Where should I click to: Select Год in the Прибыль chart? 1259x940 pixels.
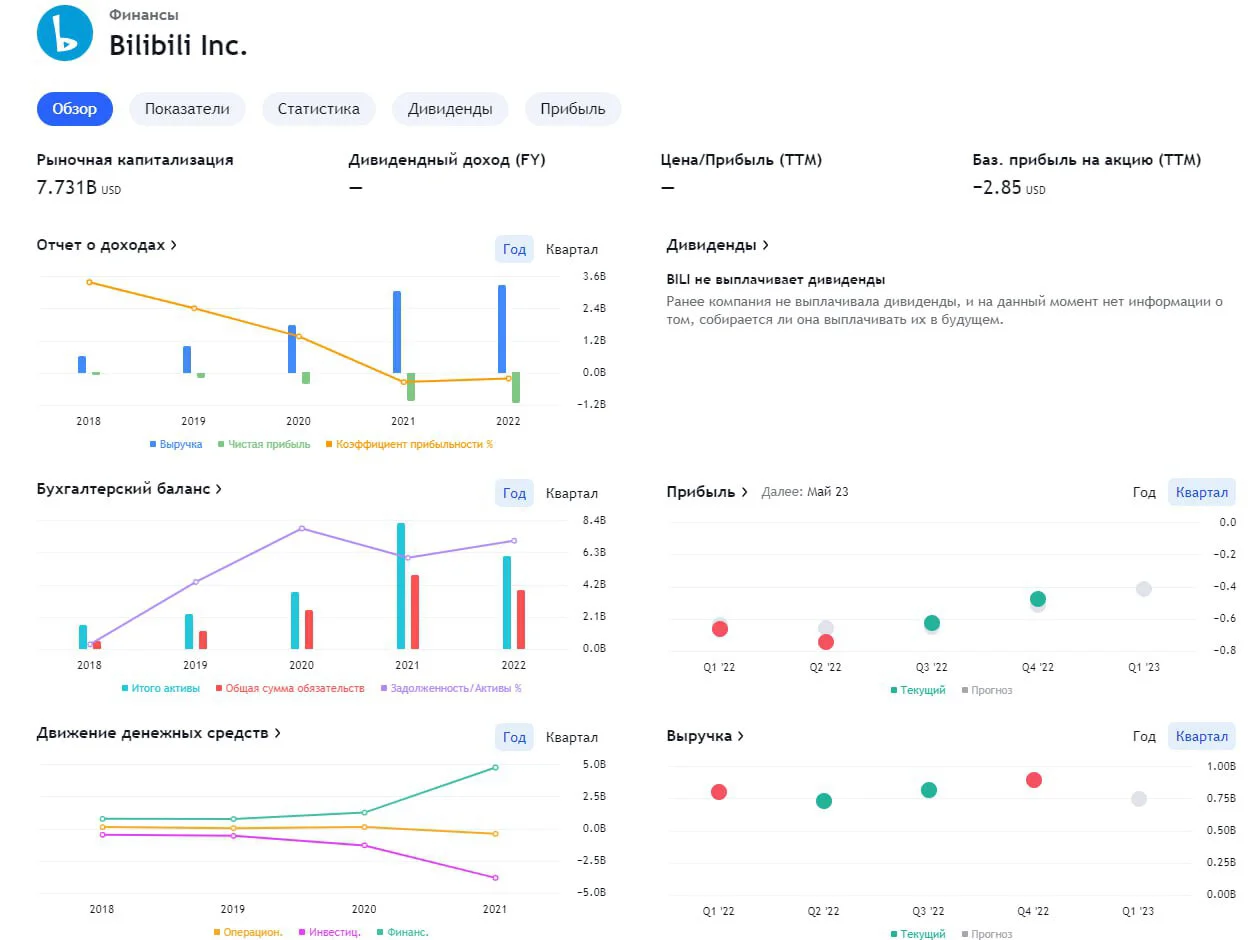point(1144,492)
